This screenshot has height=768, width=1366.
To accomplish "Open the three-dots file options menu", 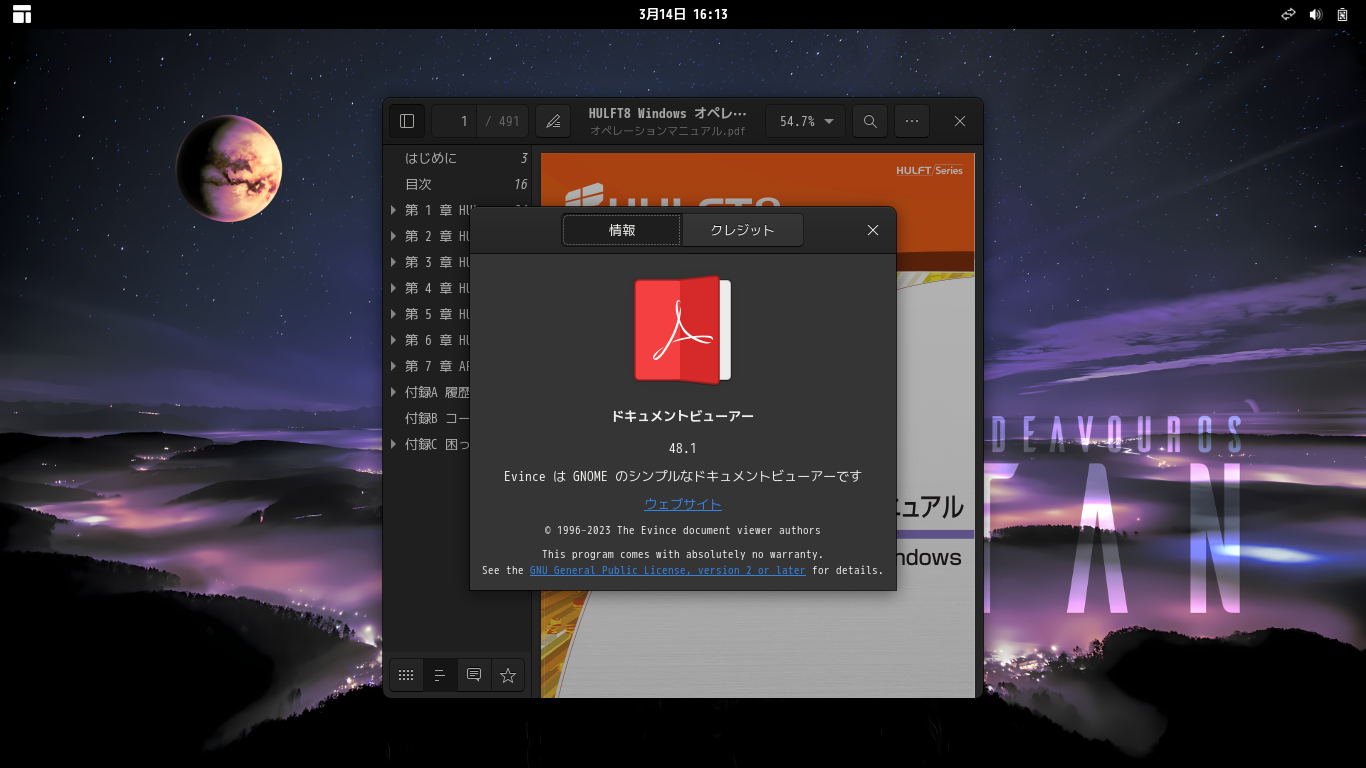I will point(912,121).
